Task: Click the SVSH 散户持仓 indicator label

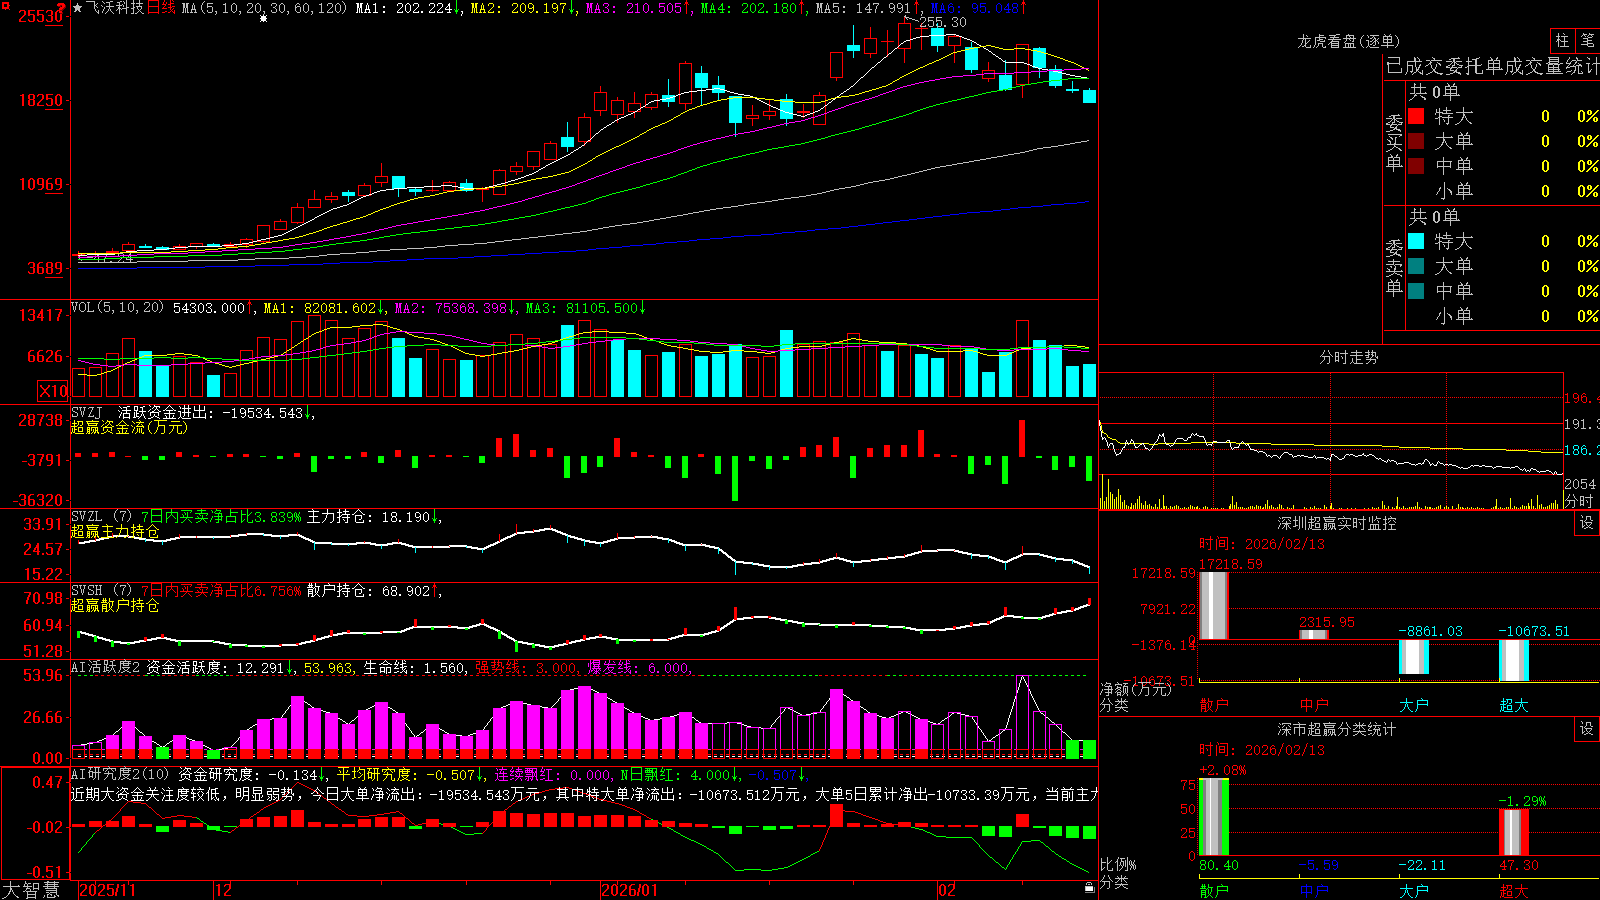Action: click(102, 591)
